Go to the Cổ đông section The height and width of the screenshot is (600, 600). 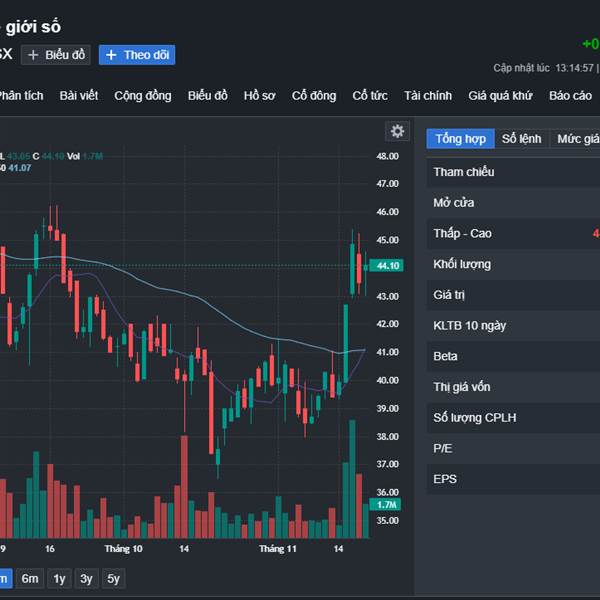tap(314, 96)
